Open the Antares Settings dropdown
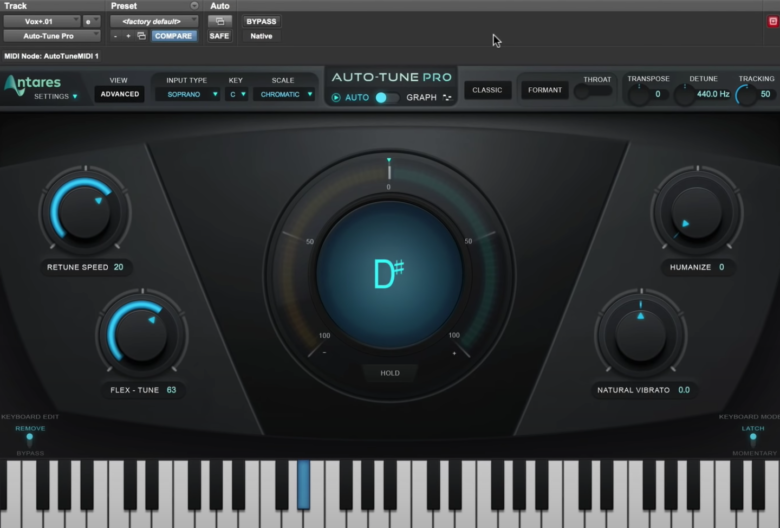 56,97
